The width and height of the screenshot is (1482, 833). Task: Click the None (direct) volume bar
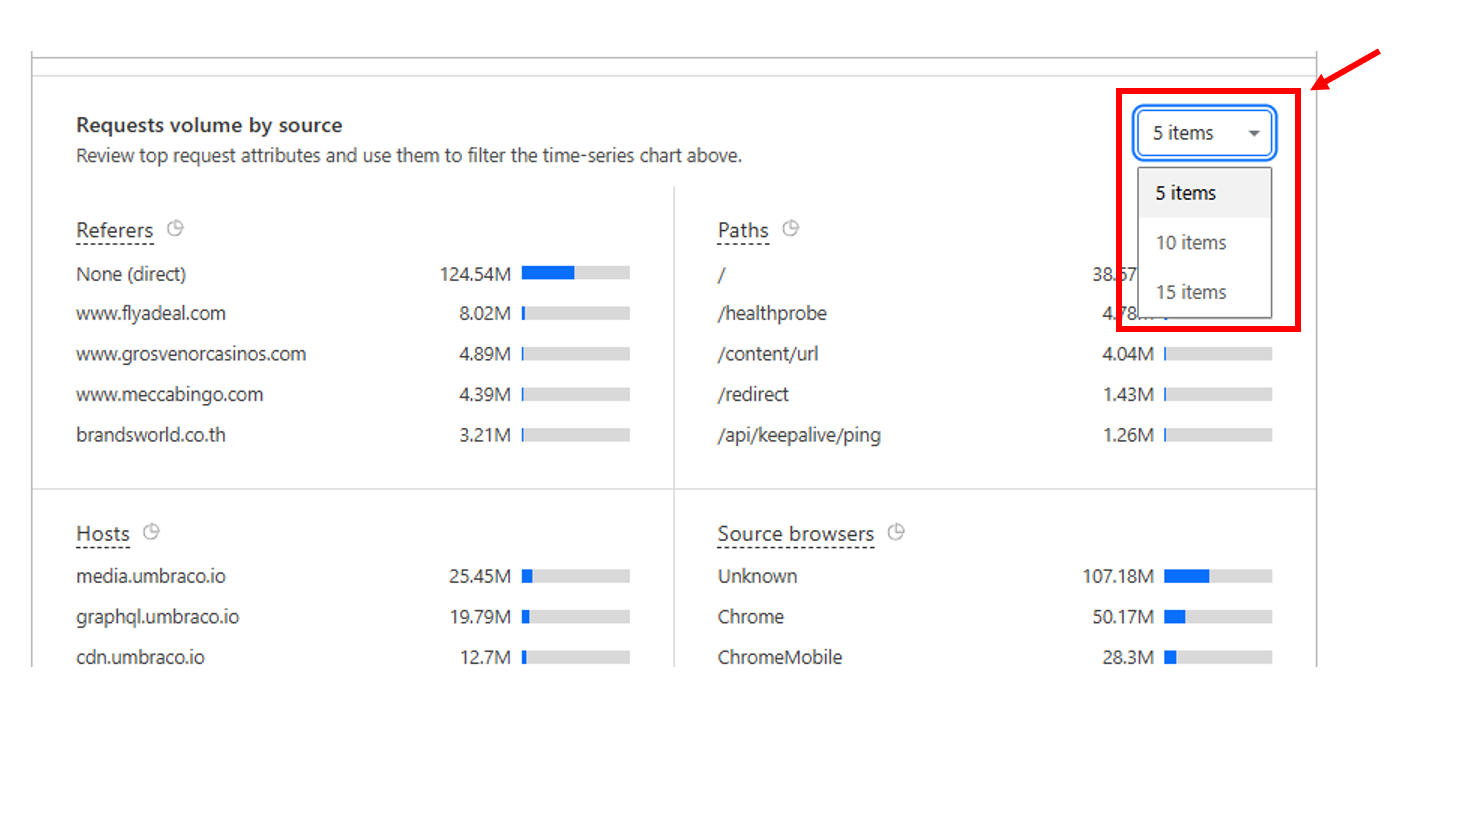(575, 273)
